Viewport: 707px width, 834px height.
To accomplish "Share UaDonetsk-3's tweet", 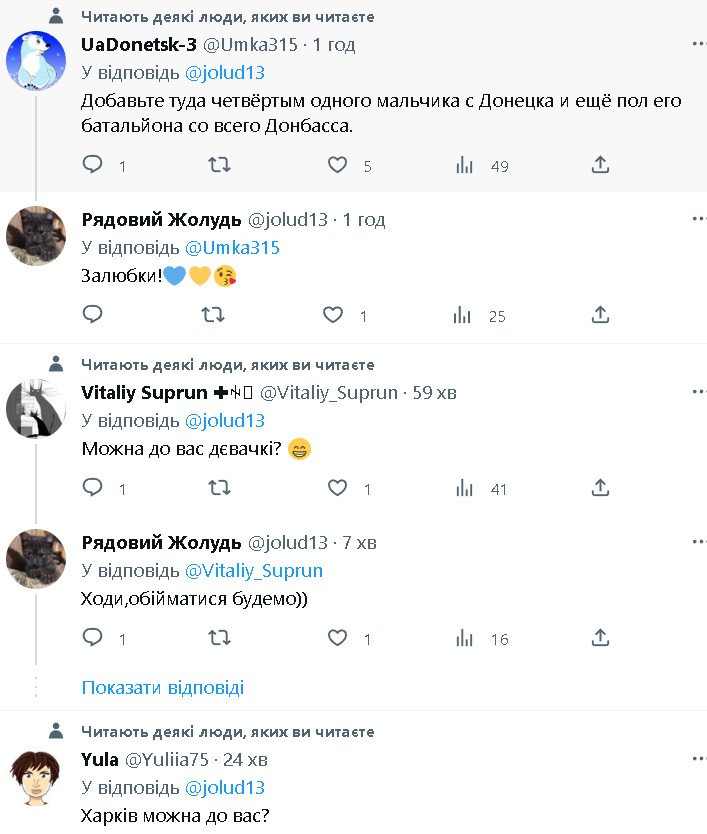I will [600, 165].
